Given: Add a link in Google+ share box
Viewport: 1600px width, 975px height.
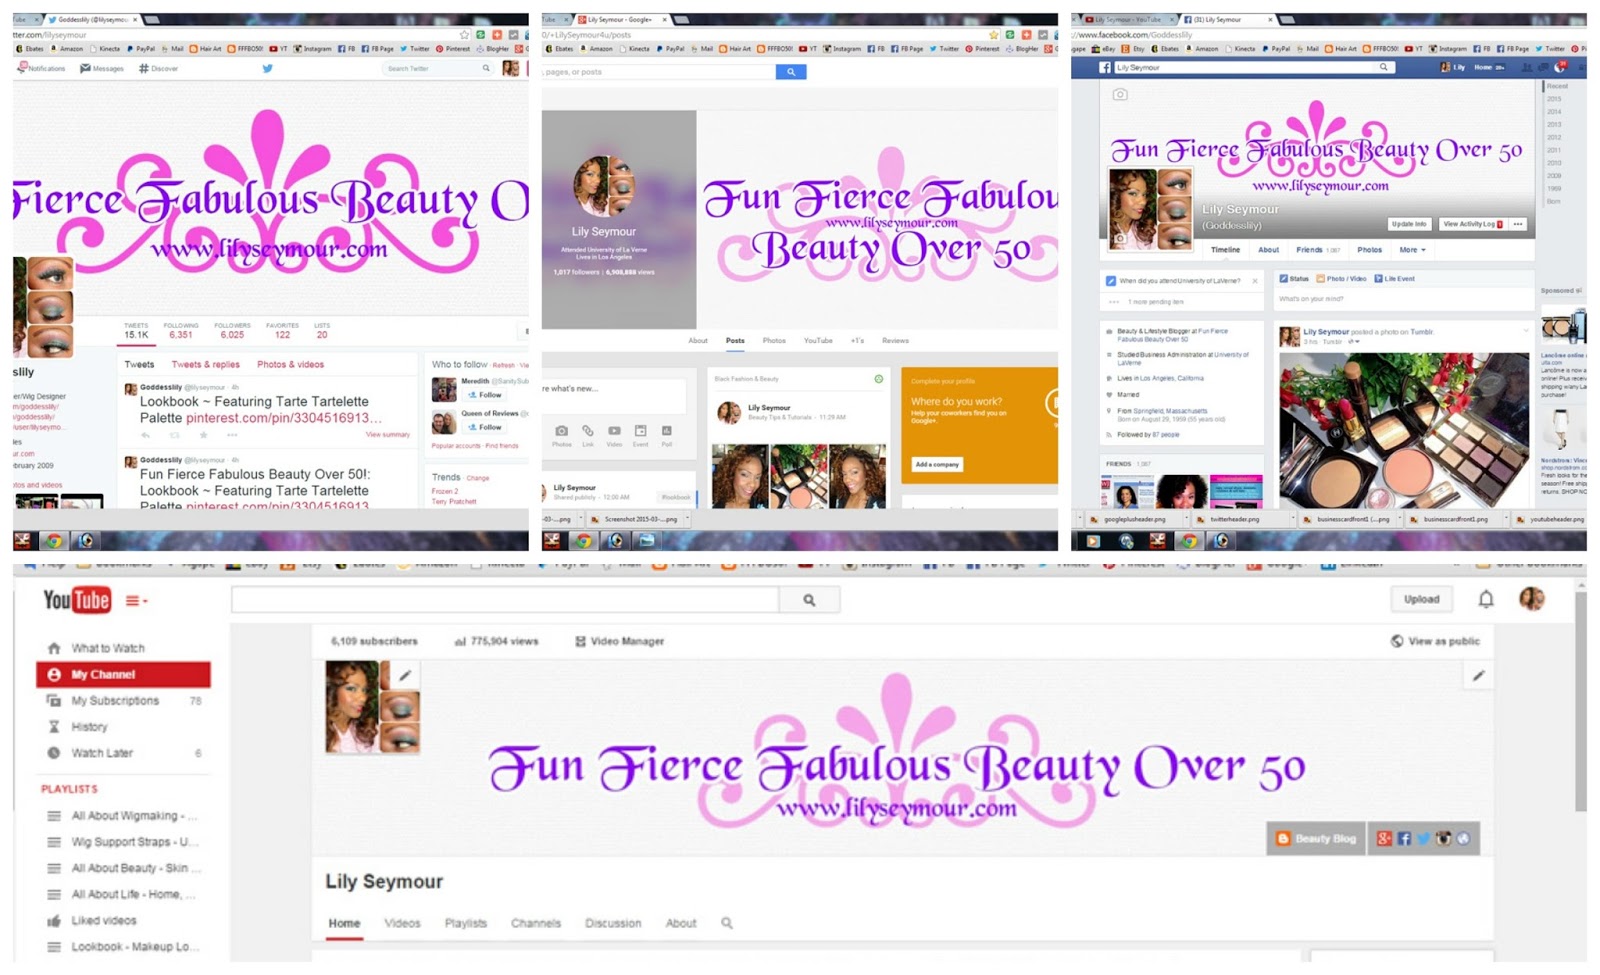Looking at the screenshot, I should 588,434.
